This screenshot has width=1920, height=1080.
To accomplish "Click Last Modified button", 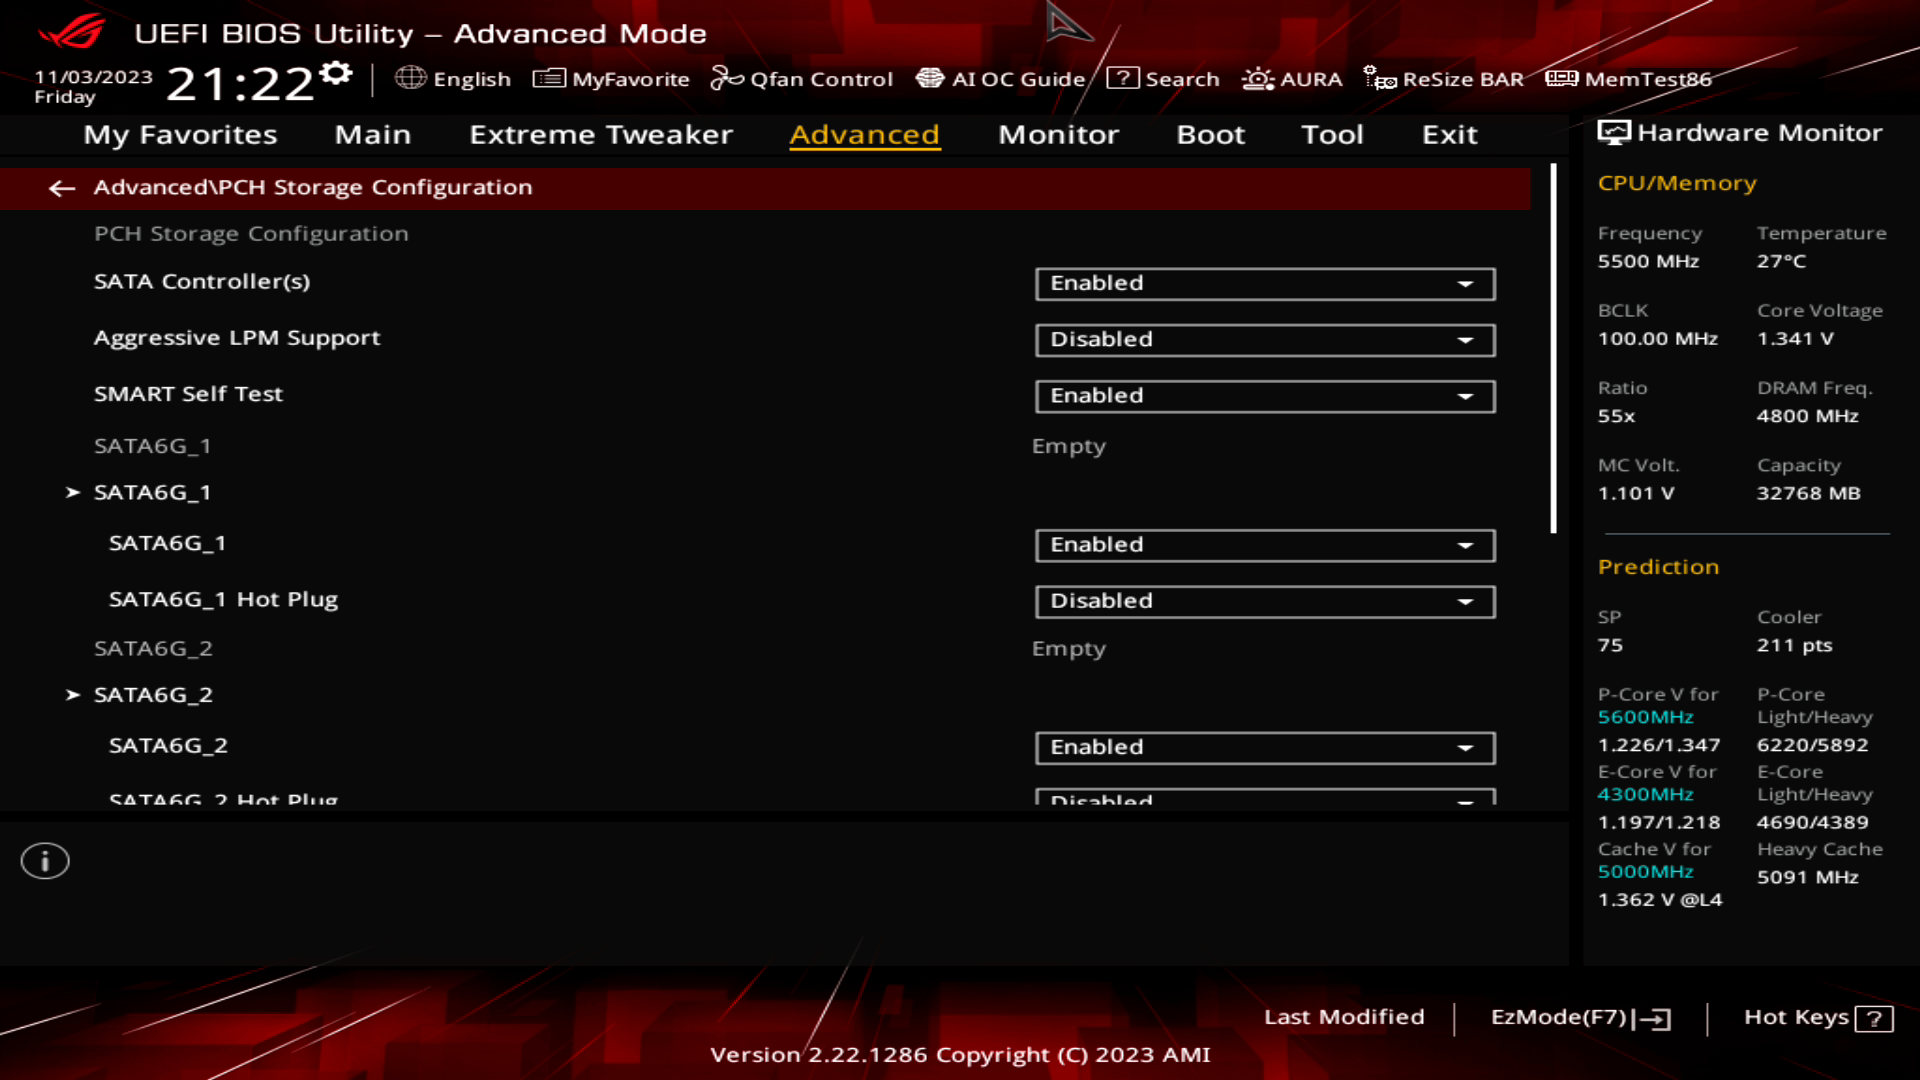I will point(1344,1017).
